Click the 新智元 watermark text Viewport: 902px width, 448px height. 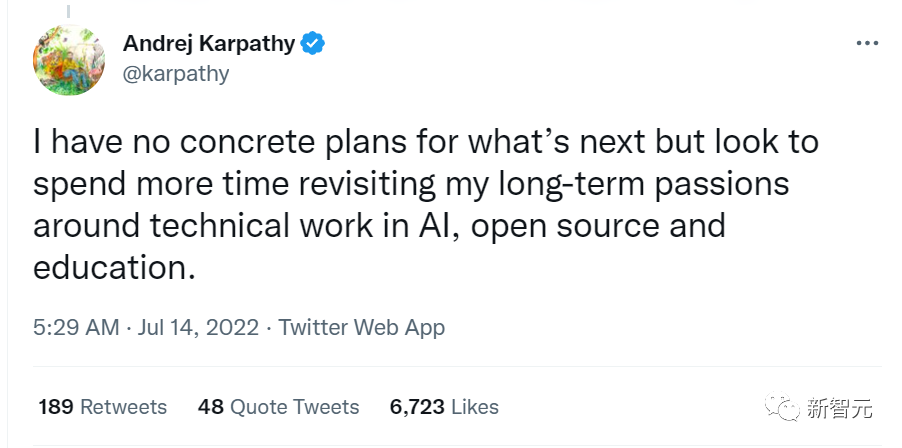pos(840,408)
